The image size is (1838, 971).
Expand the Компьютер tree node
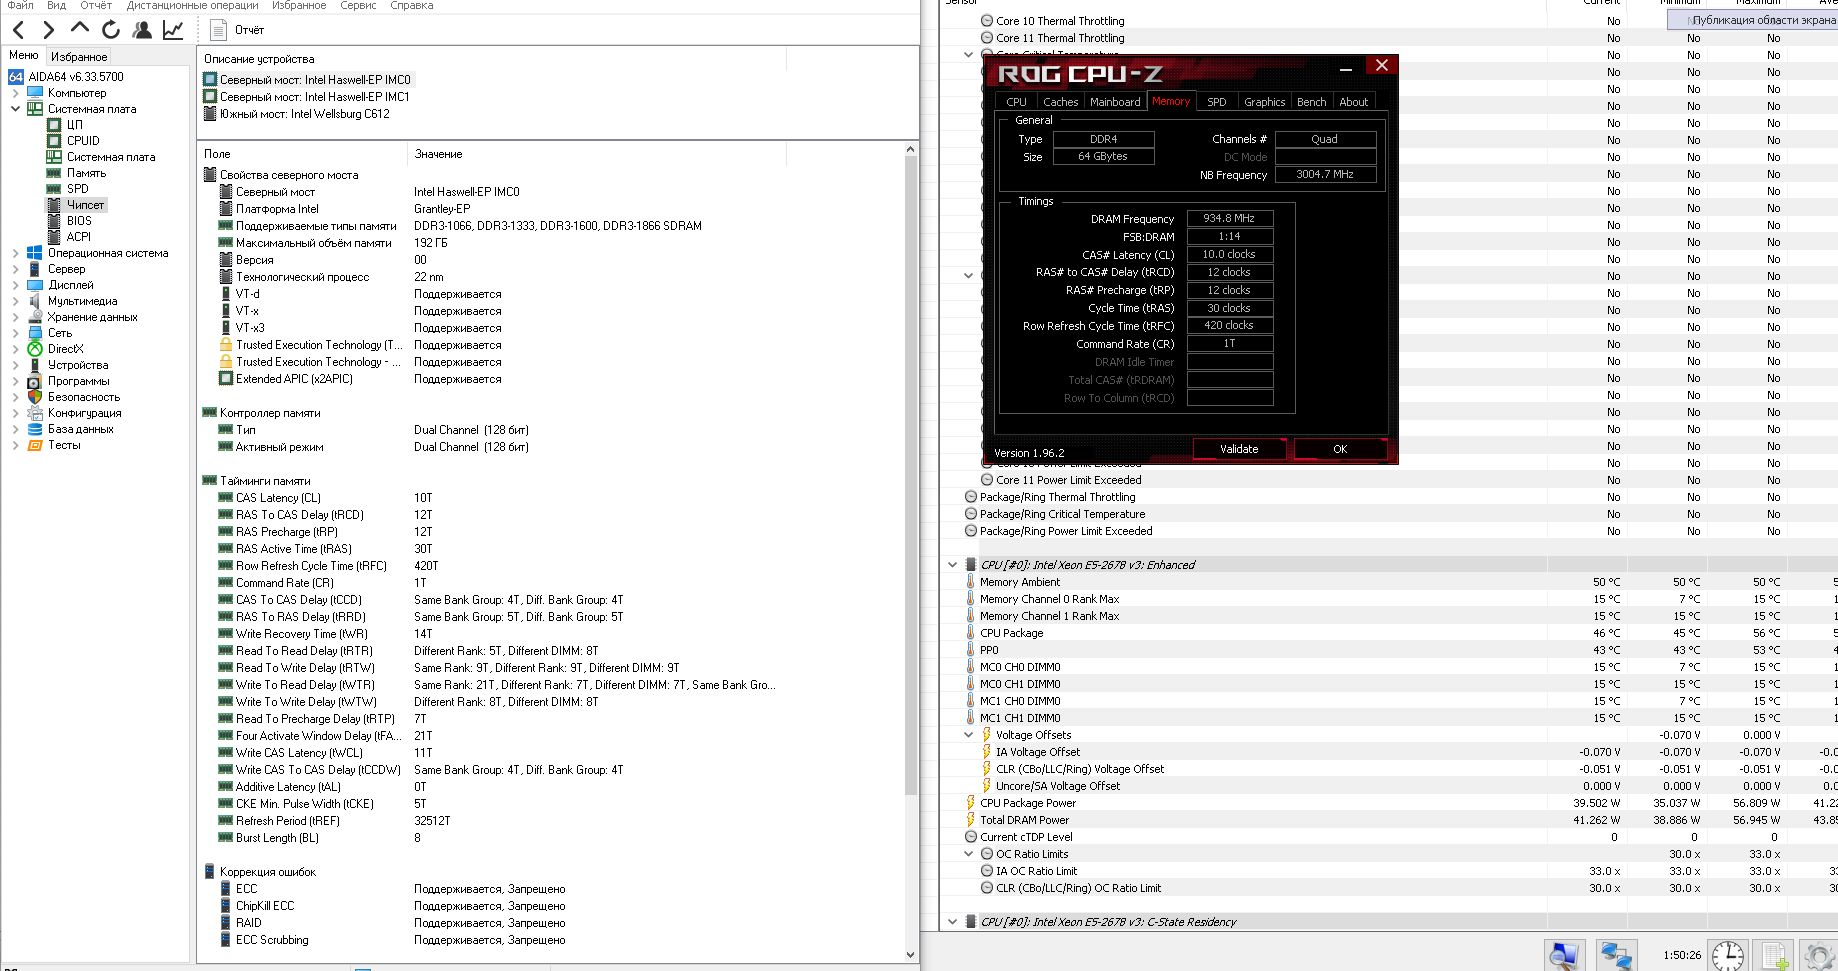pos(16,93)
